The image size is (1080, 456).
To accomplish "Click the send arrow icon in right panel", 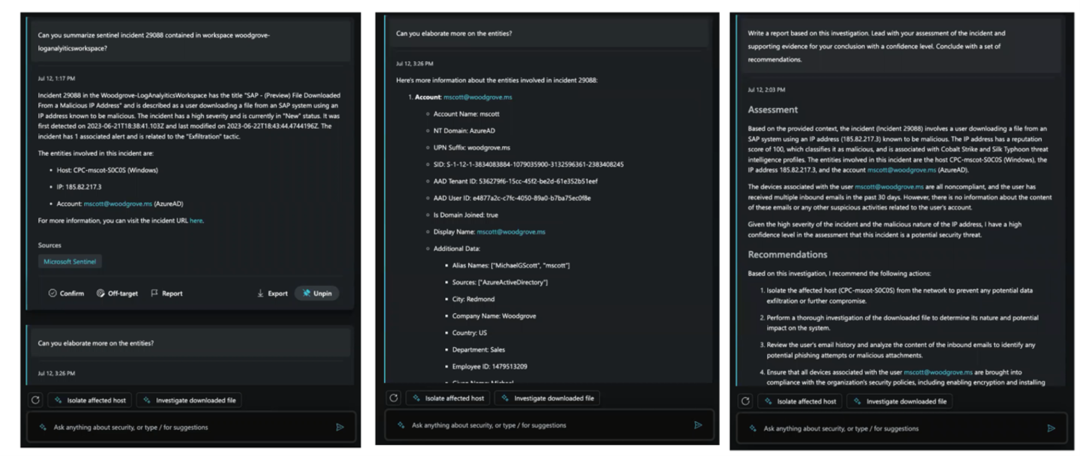I will pyautogui.click(x=1051, y=428).
